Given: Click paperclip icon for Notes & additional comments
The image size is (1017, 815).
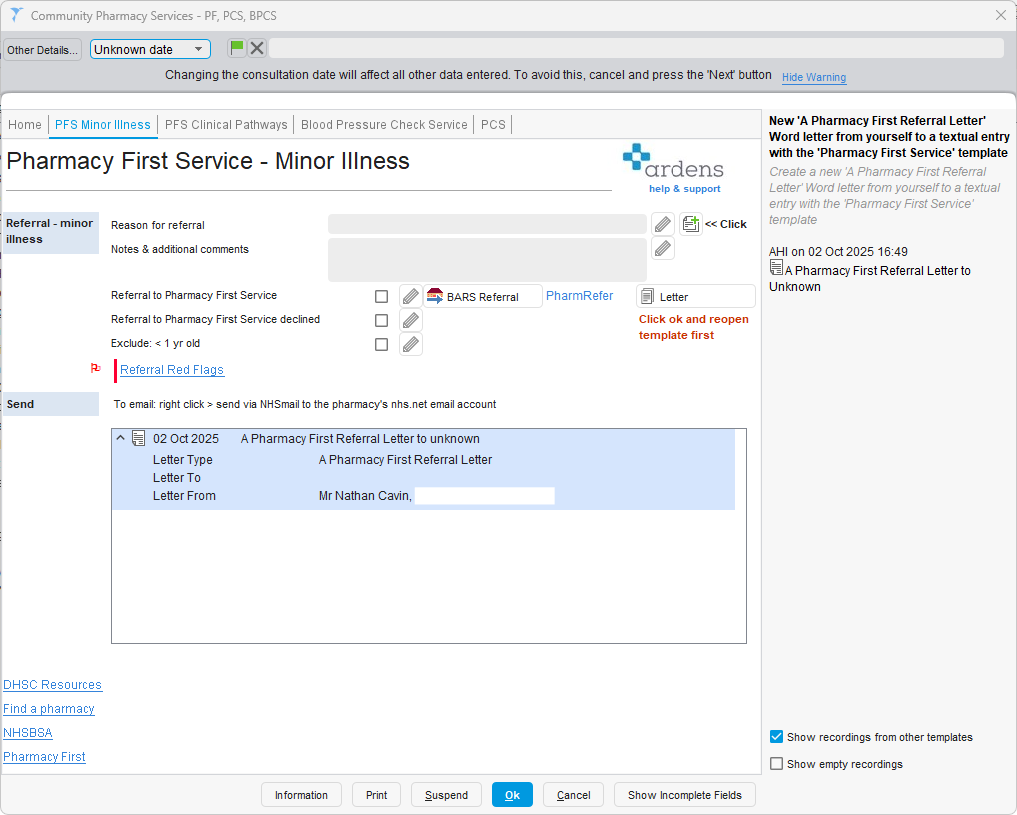Looking at the screenshot, I should (662, 248).
